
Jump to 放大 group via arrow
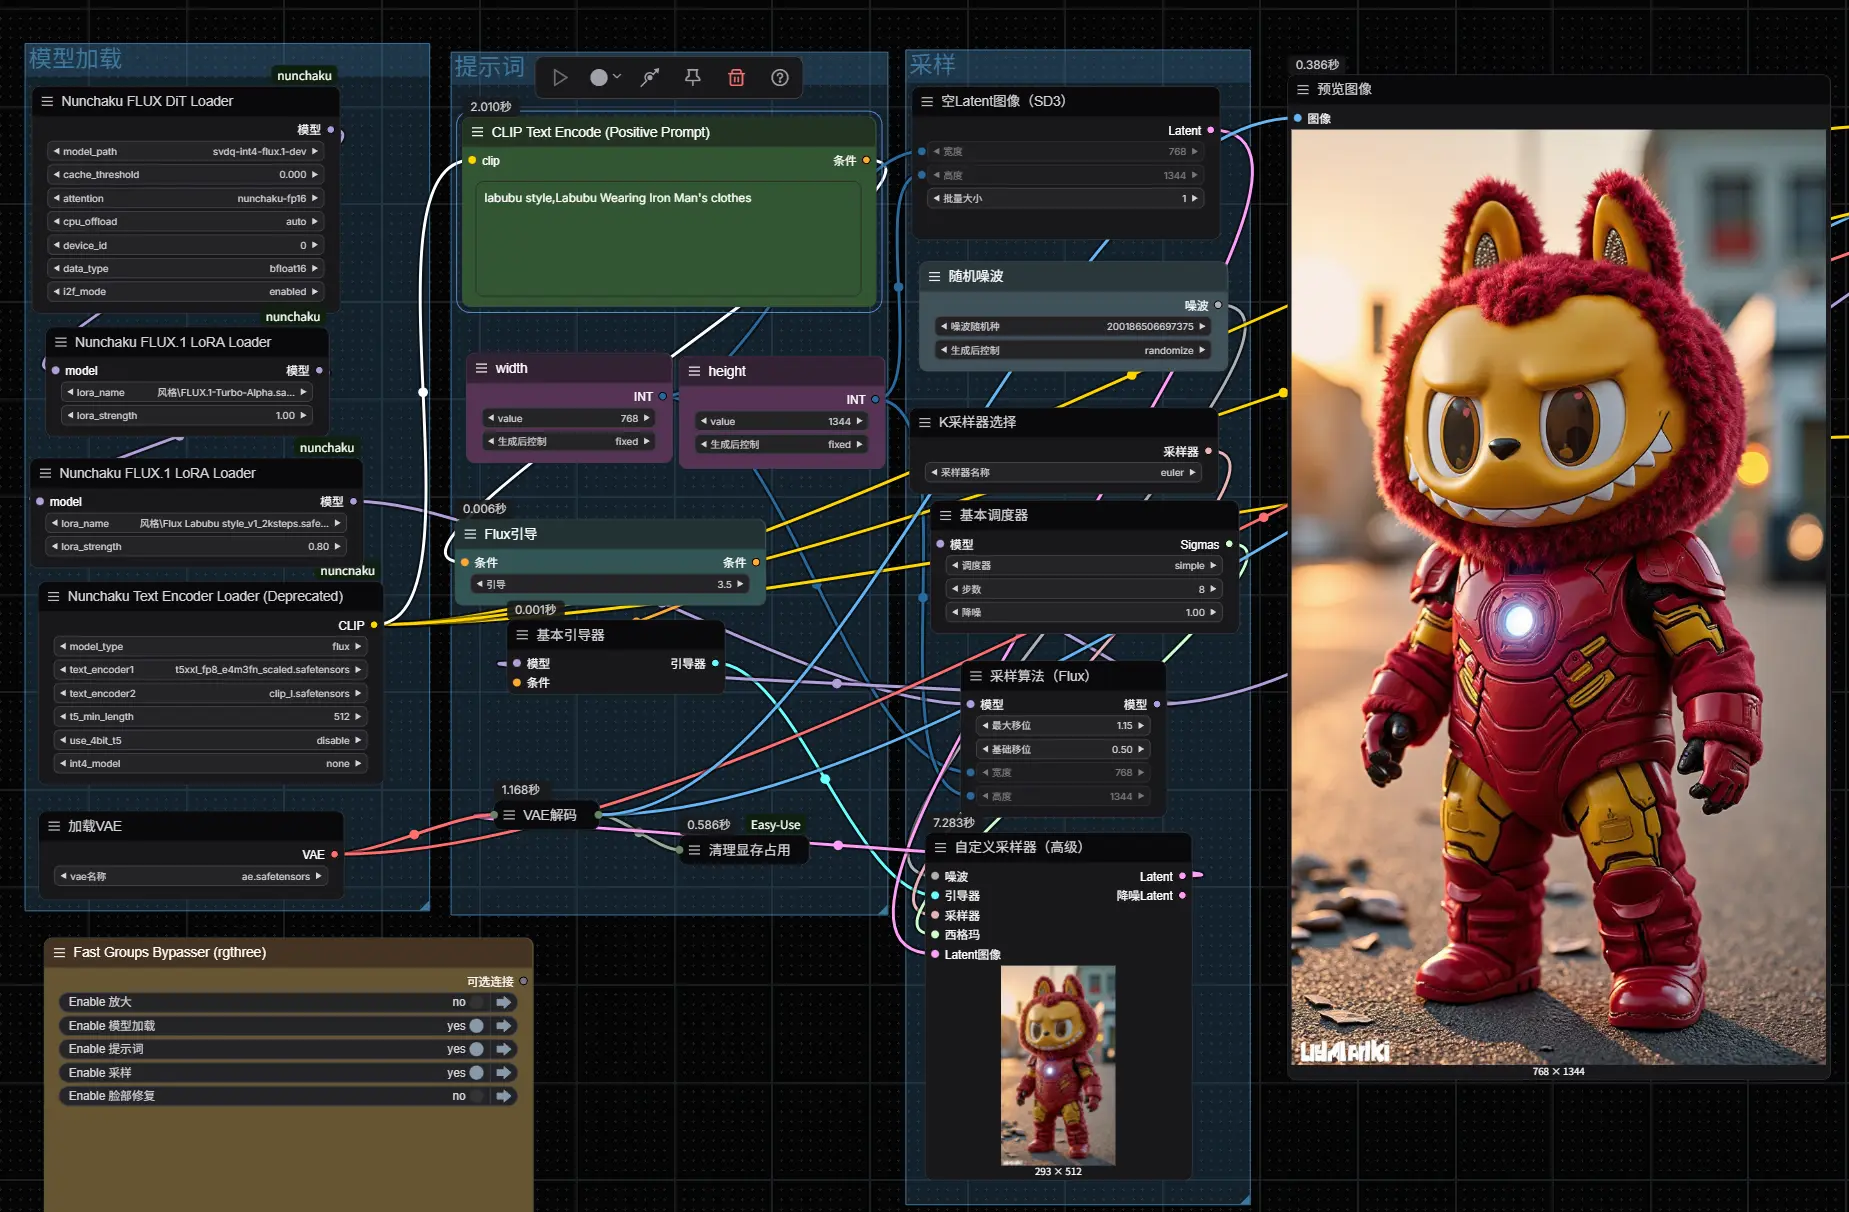coord(504,1002)
